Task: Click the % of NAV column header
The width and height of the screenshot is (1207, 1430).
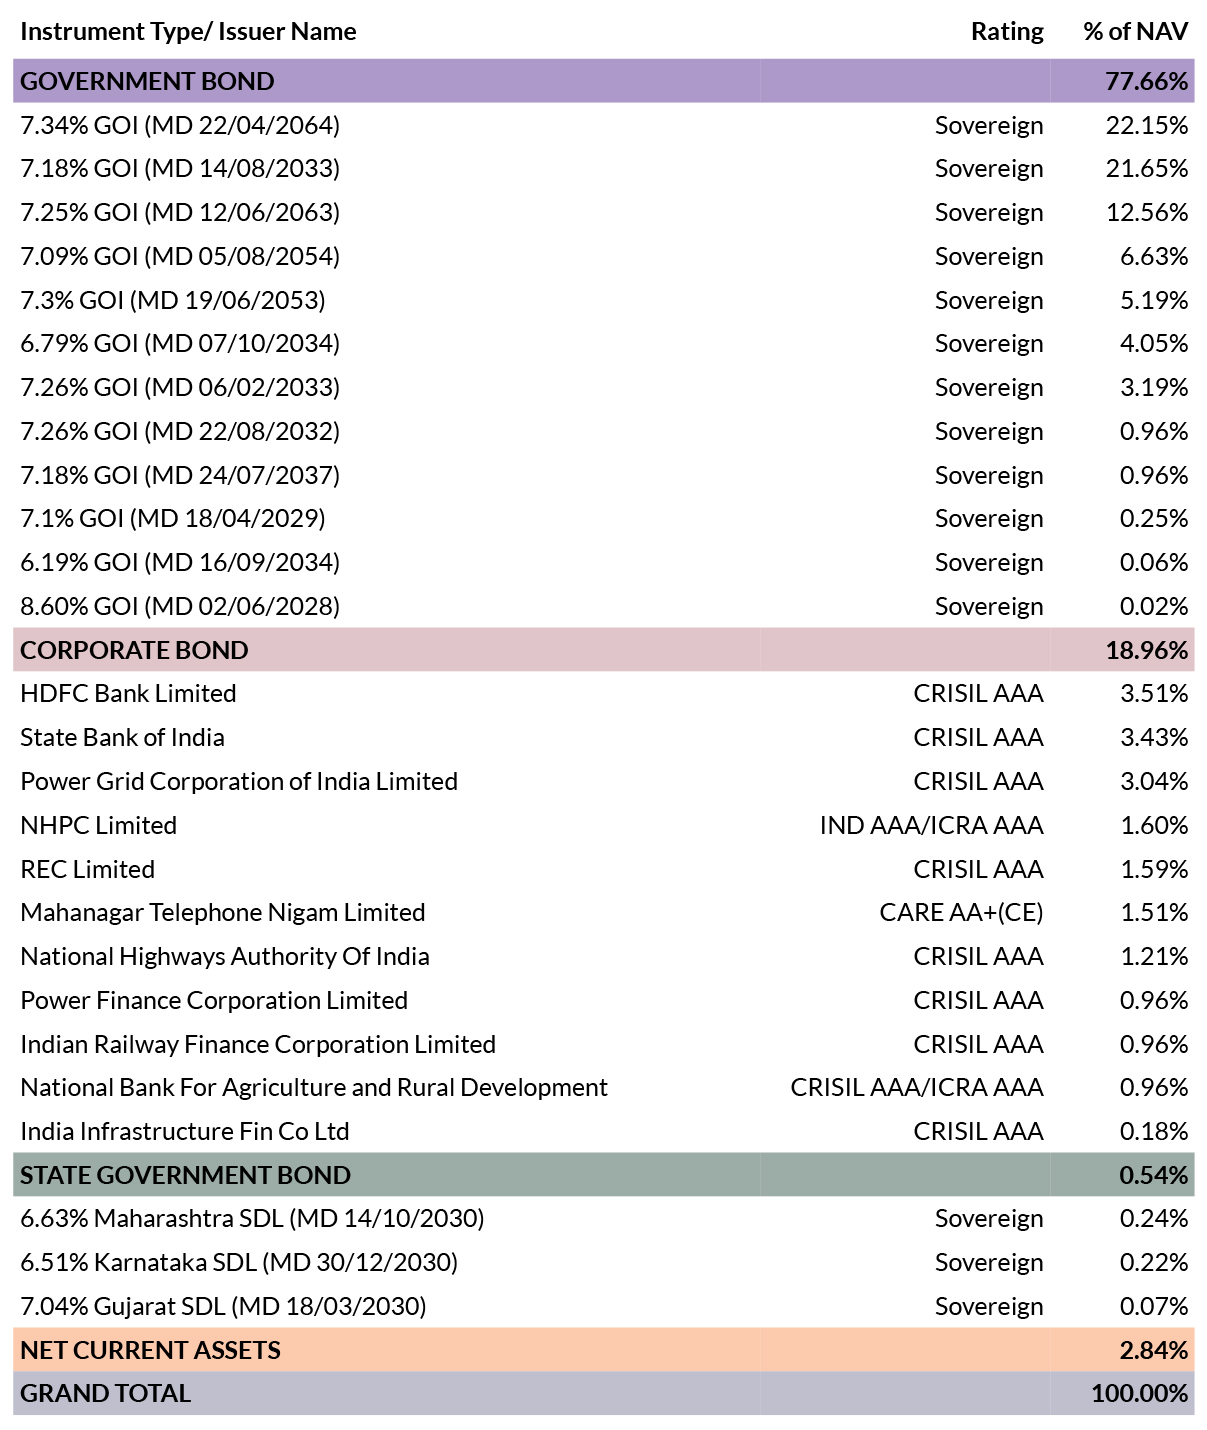Action: [x=1135, y=31]
